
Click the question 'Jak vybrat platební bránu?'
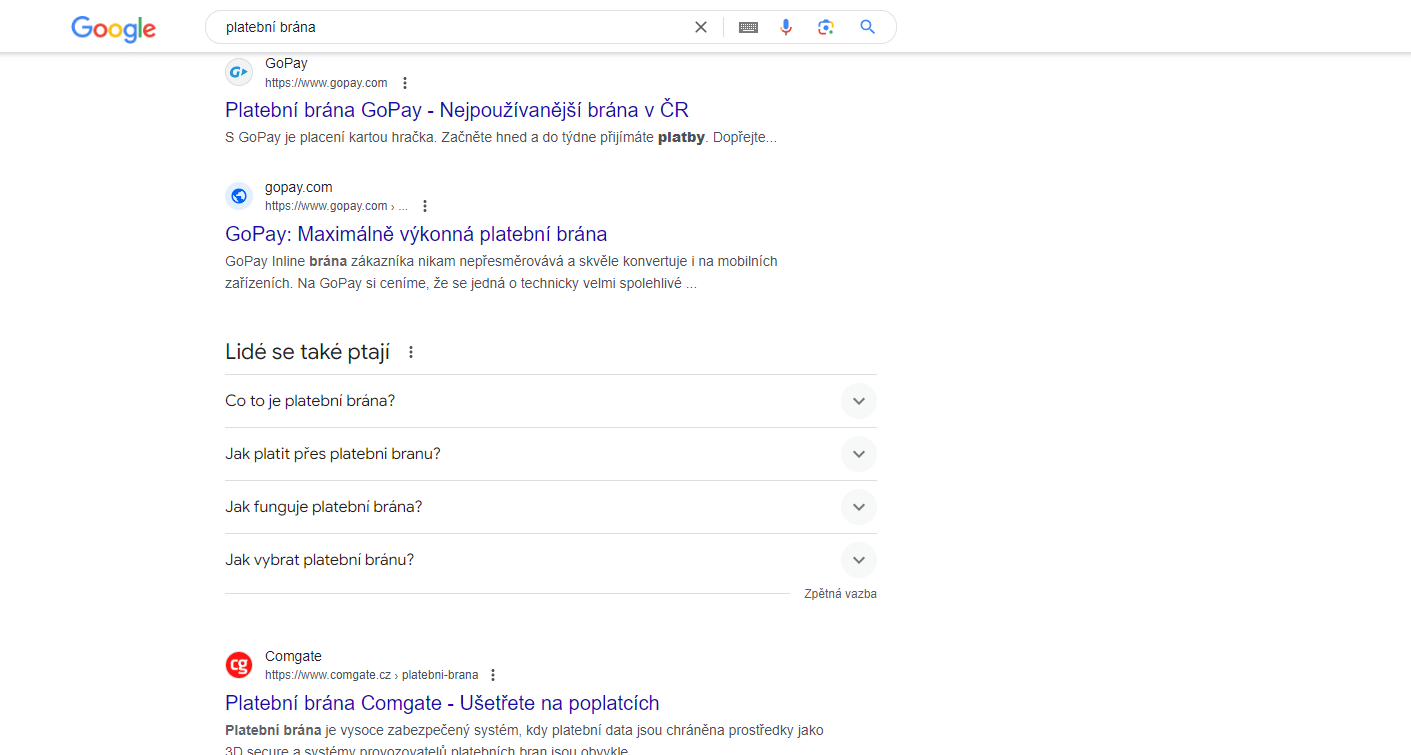pyautogui.click(x=320, y=560)
